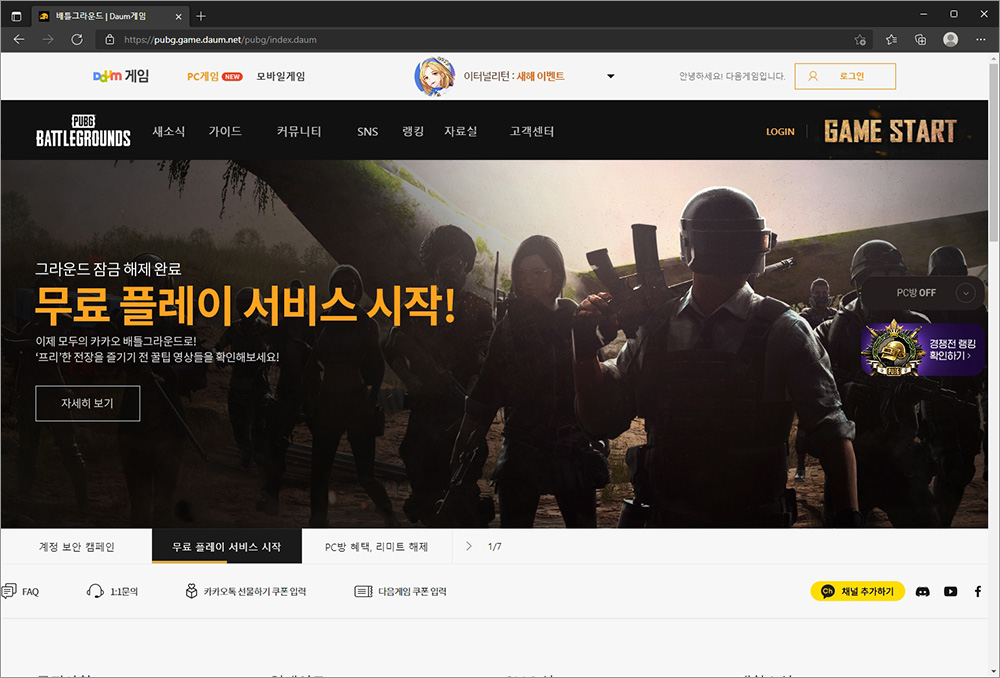Open the 커뮤니티 menu
Viewport: 1000px width, 678px height.
[x=298, y=131]
